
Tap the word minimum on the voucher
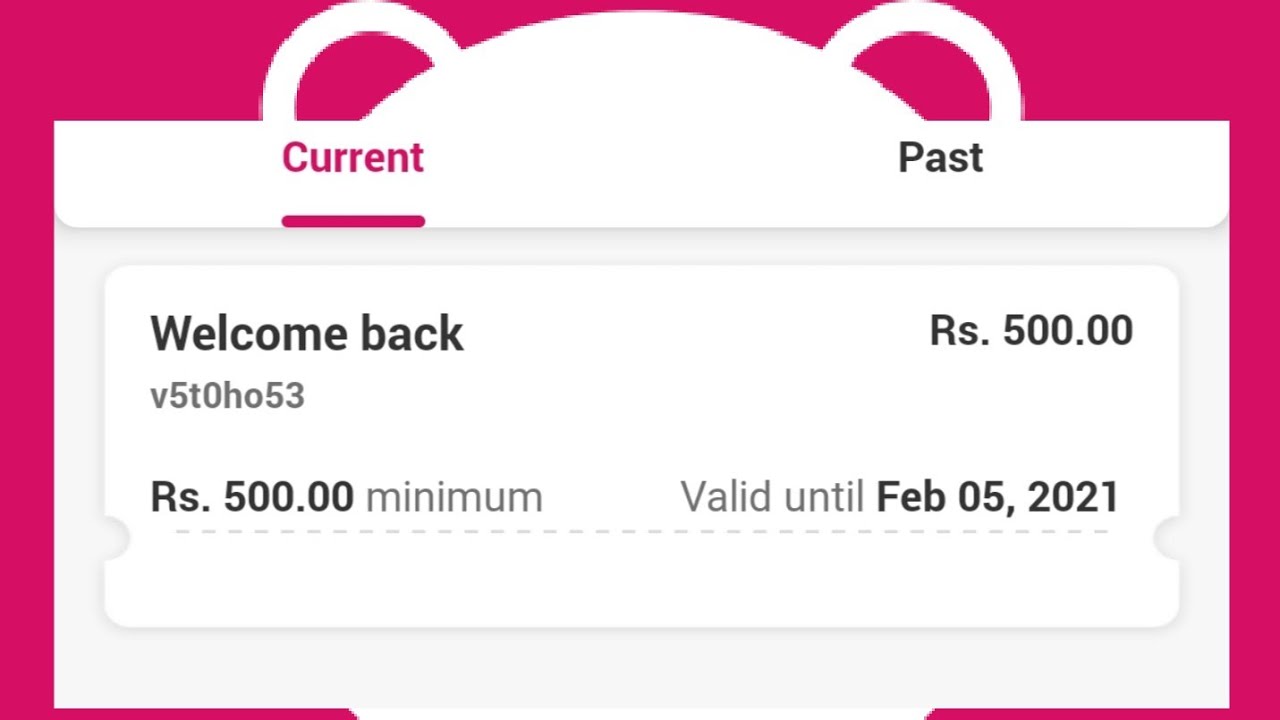pyautogui.click(x=454, y=497)
